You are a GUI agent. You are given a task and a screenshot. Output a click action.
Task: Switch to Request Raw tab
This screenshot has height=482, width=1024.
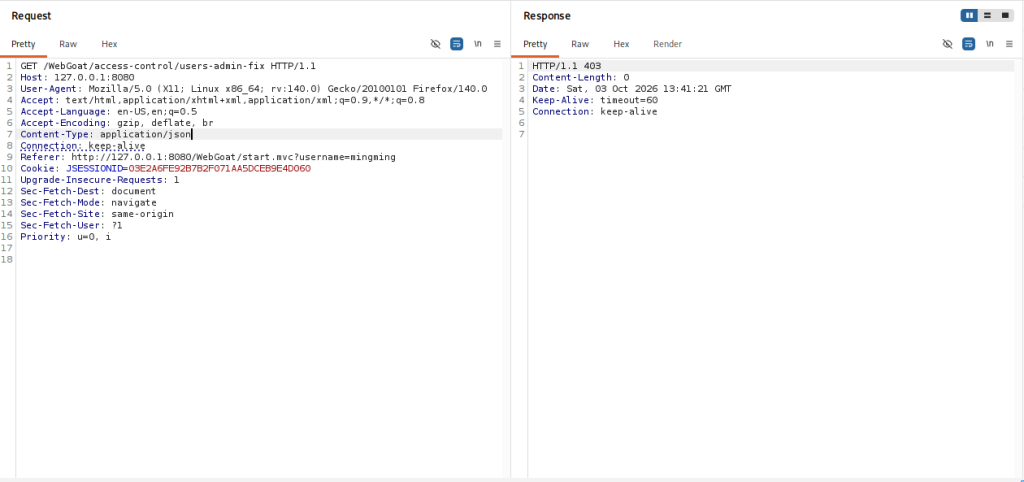click(68, 44)
